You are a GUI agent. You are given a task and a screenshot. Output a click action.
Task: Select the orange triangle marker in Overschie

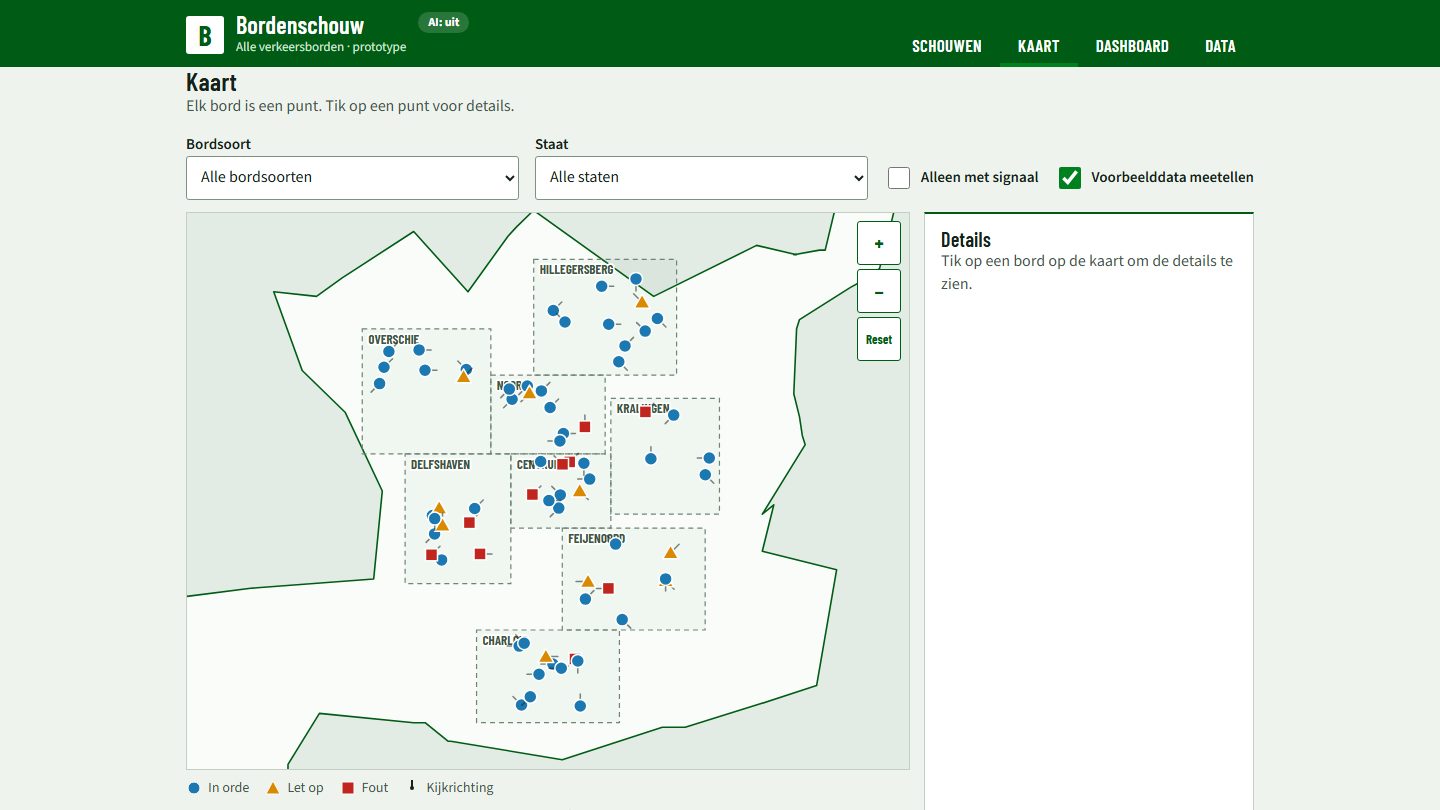[x=463, y=376]
